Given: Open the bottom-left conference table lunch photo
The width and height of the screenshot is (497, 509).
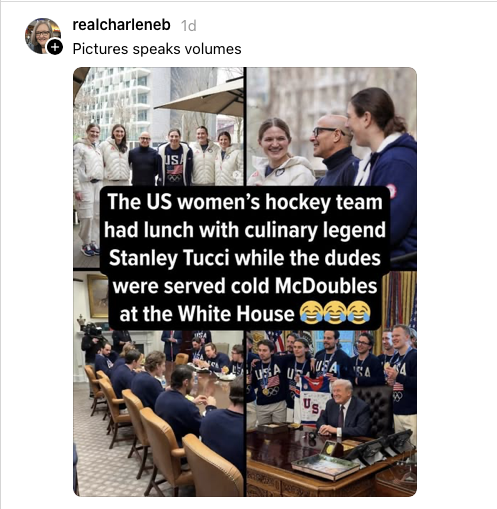Looking at the screenshot, I should tap(159, 413).
